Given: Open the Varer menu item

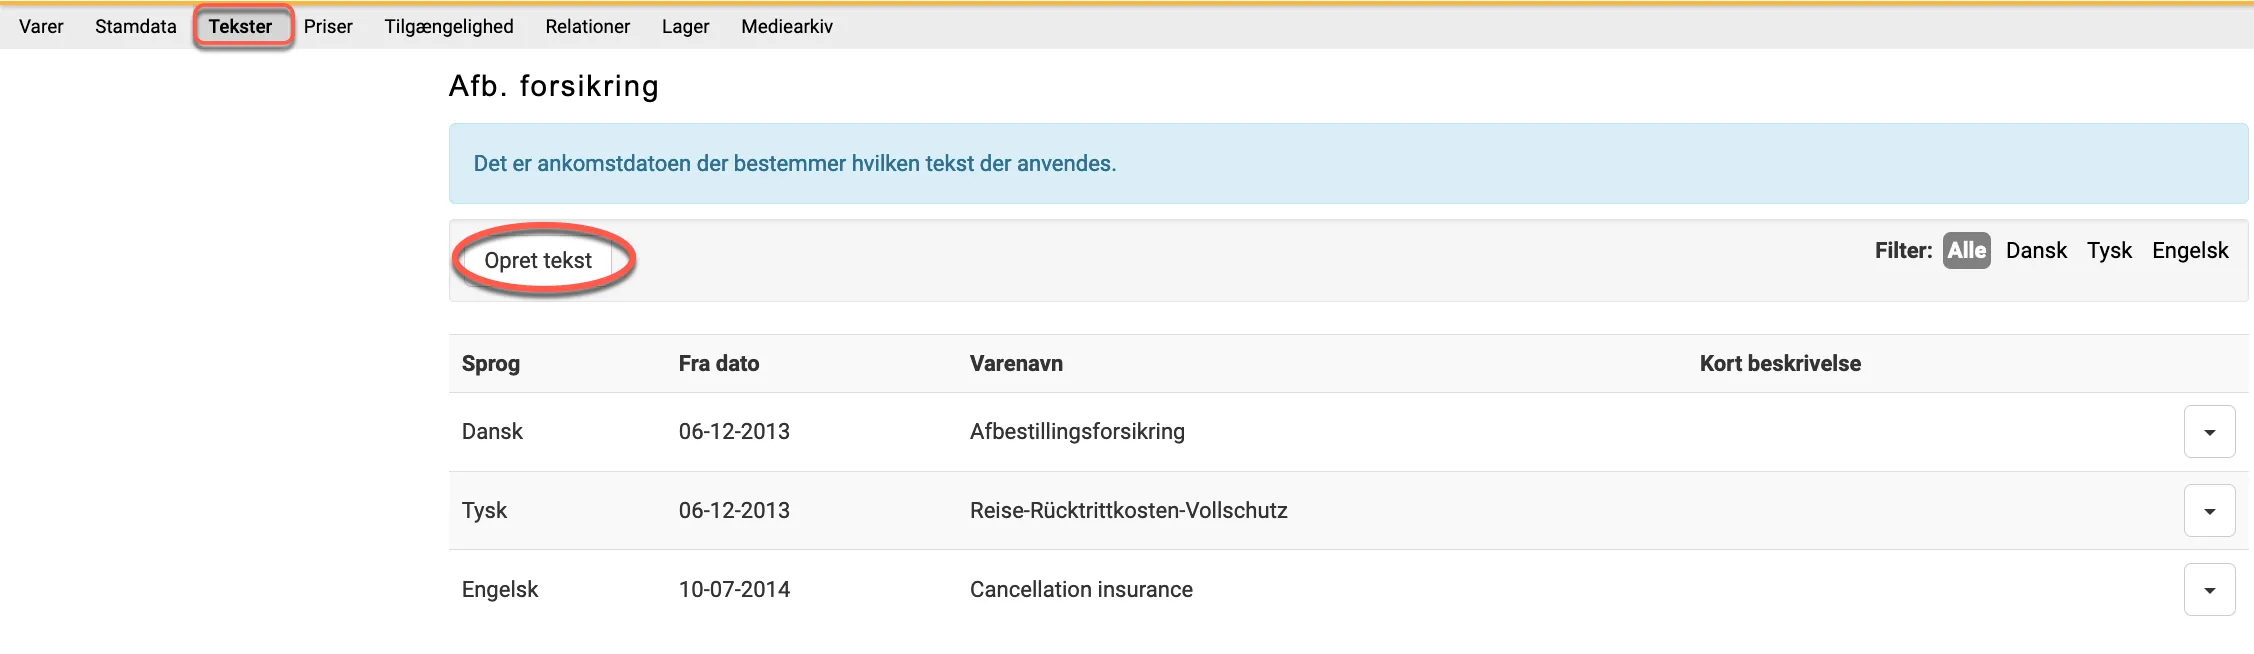Looking at the screenshot, I should [41, 27].
